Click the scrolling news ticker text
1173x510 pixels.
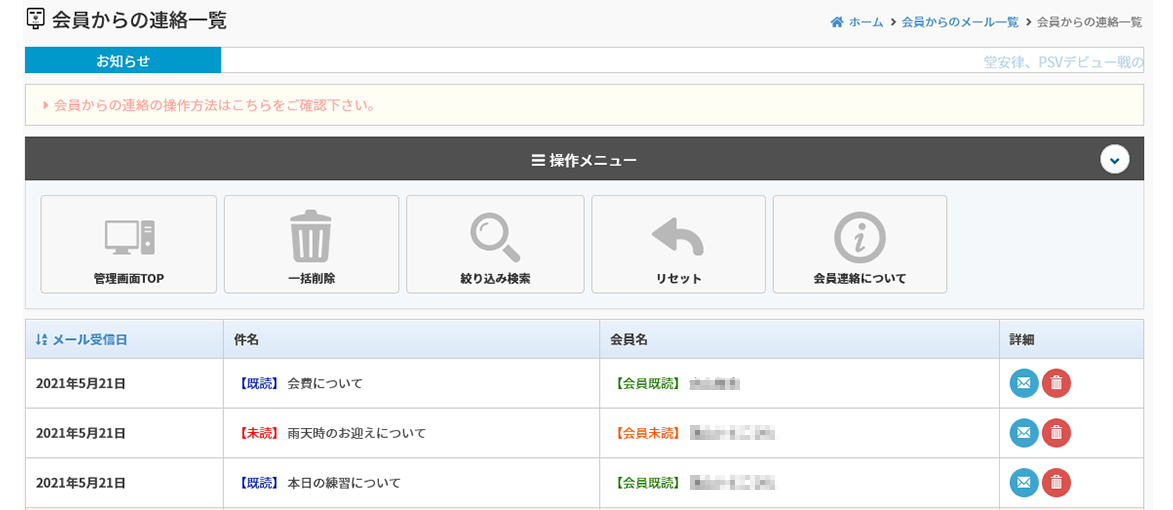pos(1062,62)
